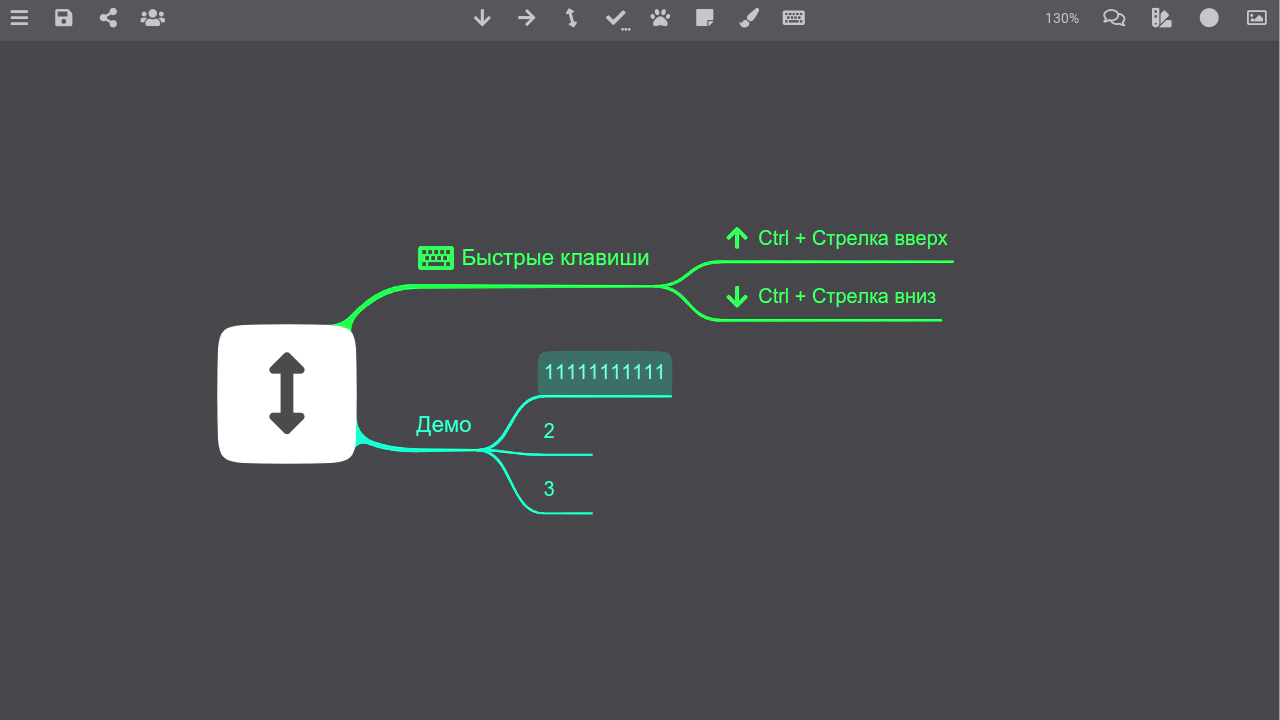Open the paw icon picker

click(660, 18)
